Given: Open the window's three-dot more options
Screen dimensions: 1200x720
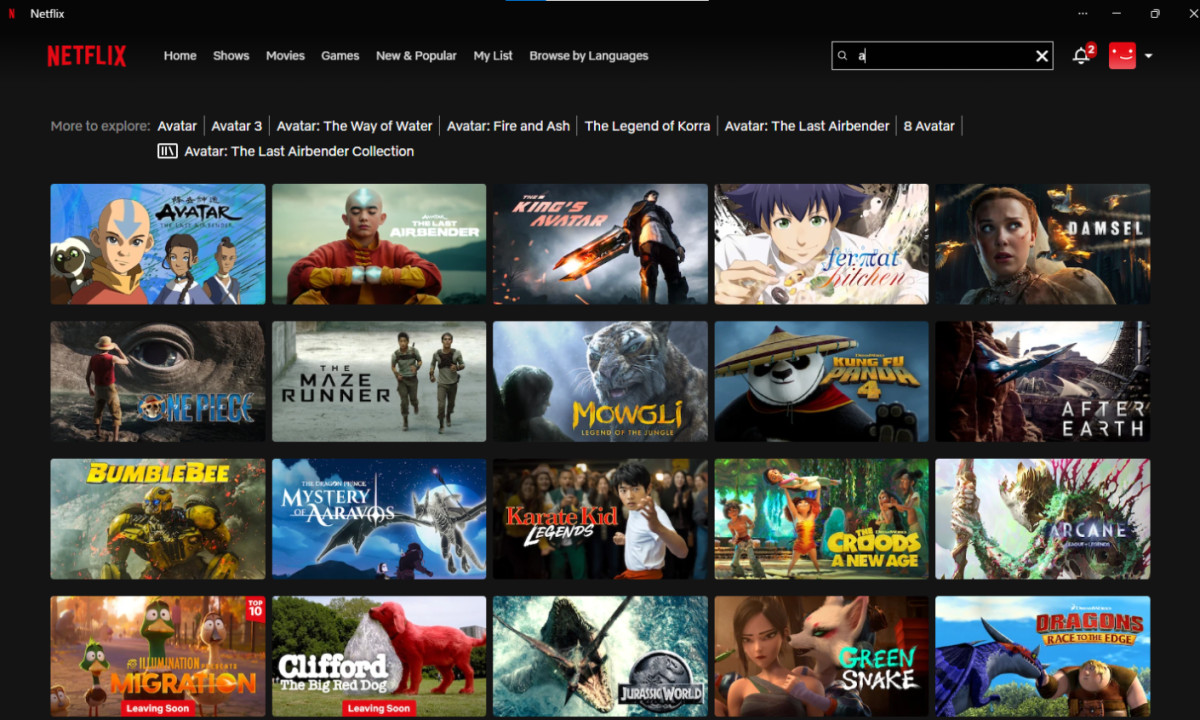Looking at the screenshot, I should [x=1083, y=13].
